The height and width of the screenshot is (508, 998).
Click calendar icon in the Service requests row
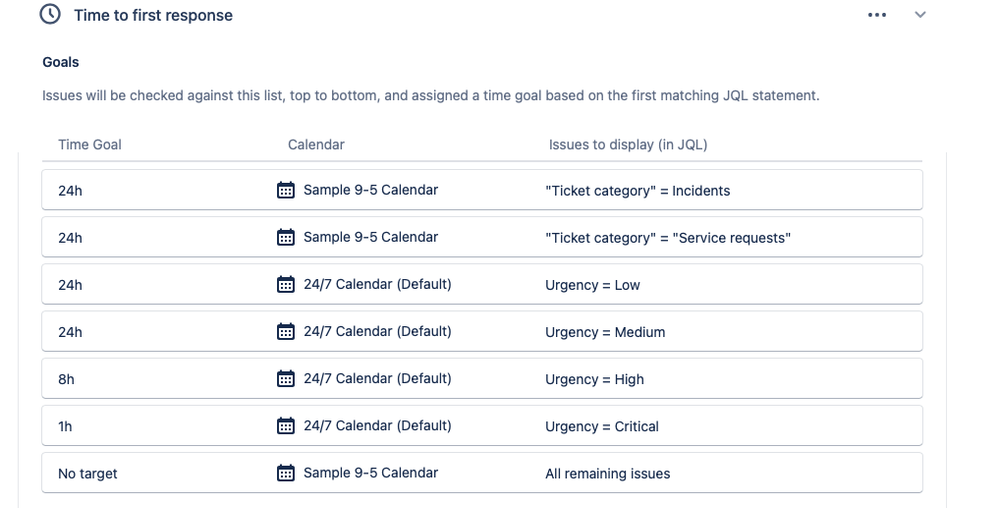(x=286, y=237)
